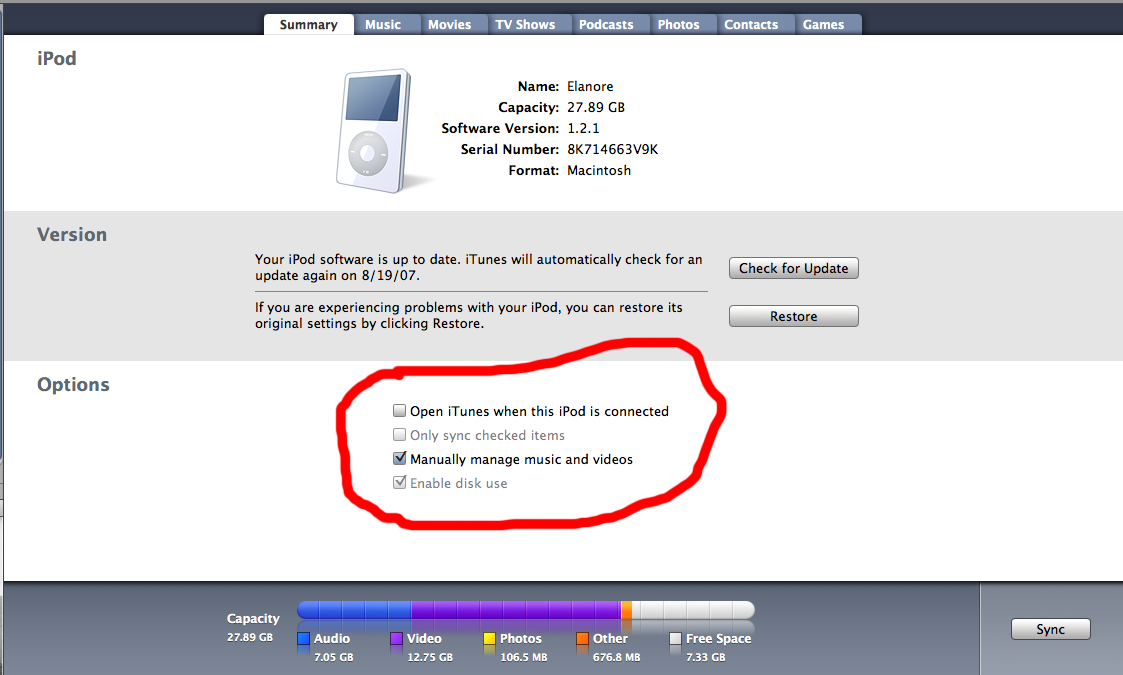Switch to the Music tab
This screenshot has width=1123, height=675.
(x=383, y=24)
